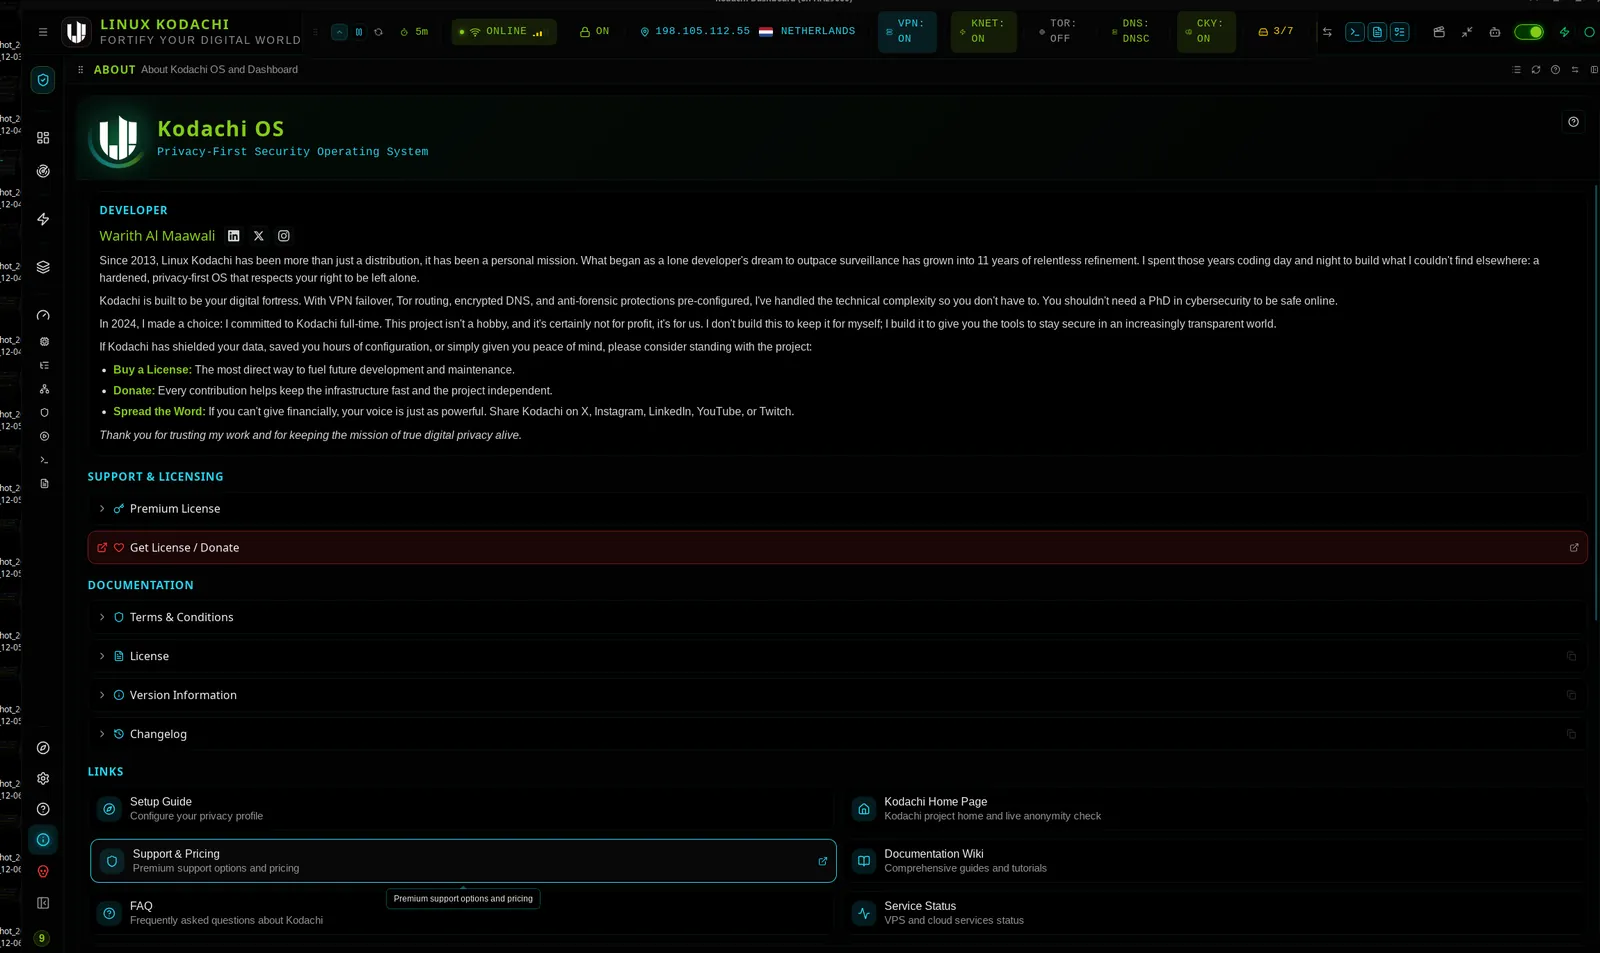This screenshot has width=1600, height=953.
Task: Open the document icon in top toolbar
Action: (1377, 32)
